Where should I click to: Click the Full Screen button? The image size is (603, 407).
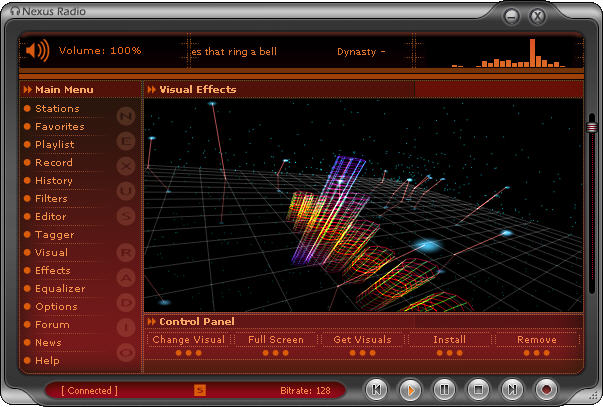(x=275, y=340)
